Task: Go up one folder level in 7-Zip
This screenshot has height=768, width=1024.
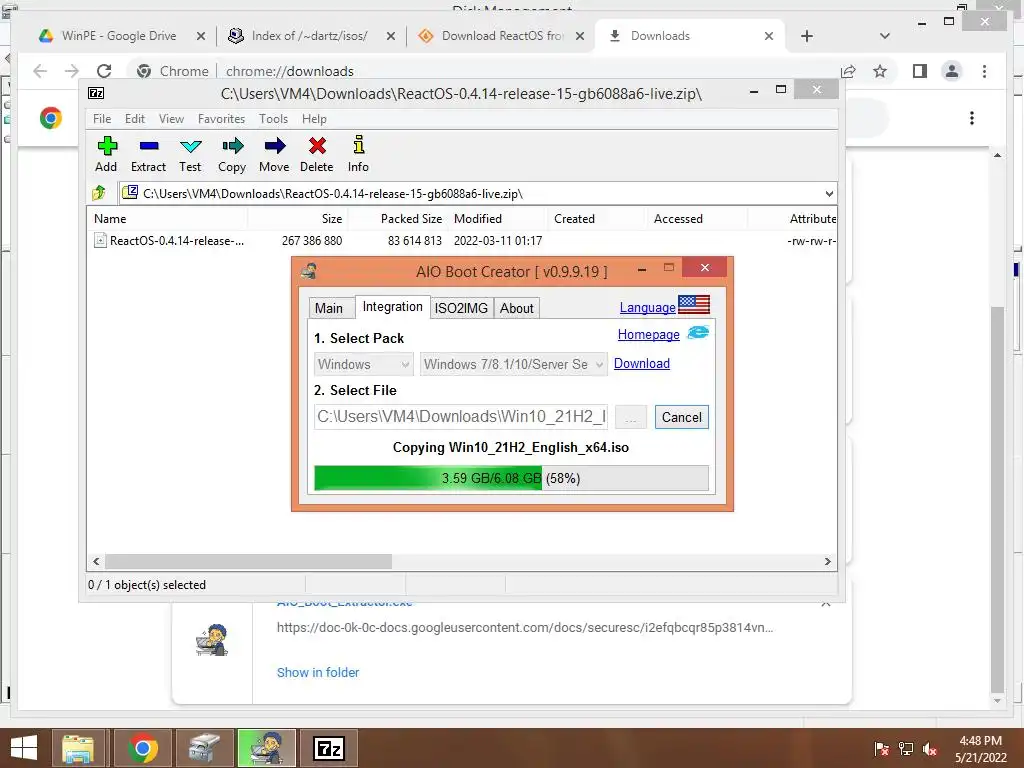Action: point(99,193)
